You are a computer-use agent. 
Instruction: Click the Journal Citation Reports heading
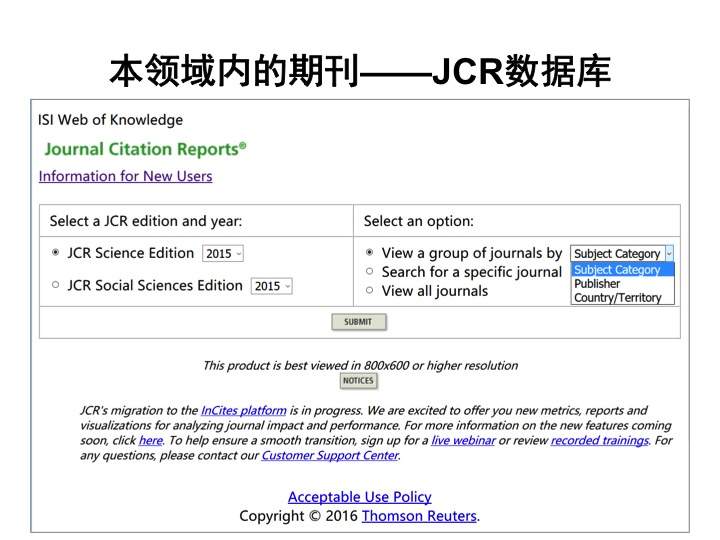click(x=146, y=149)
